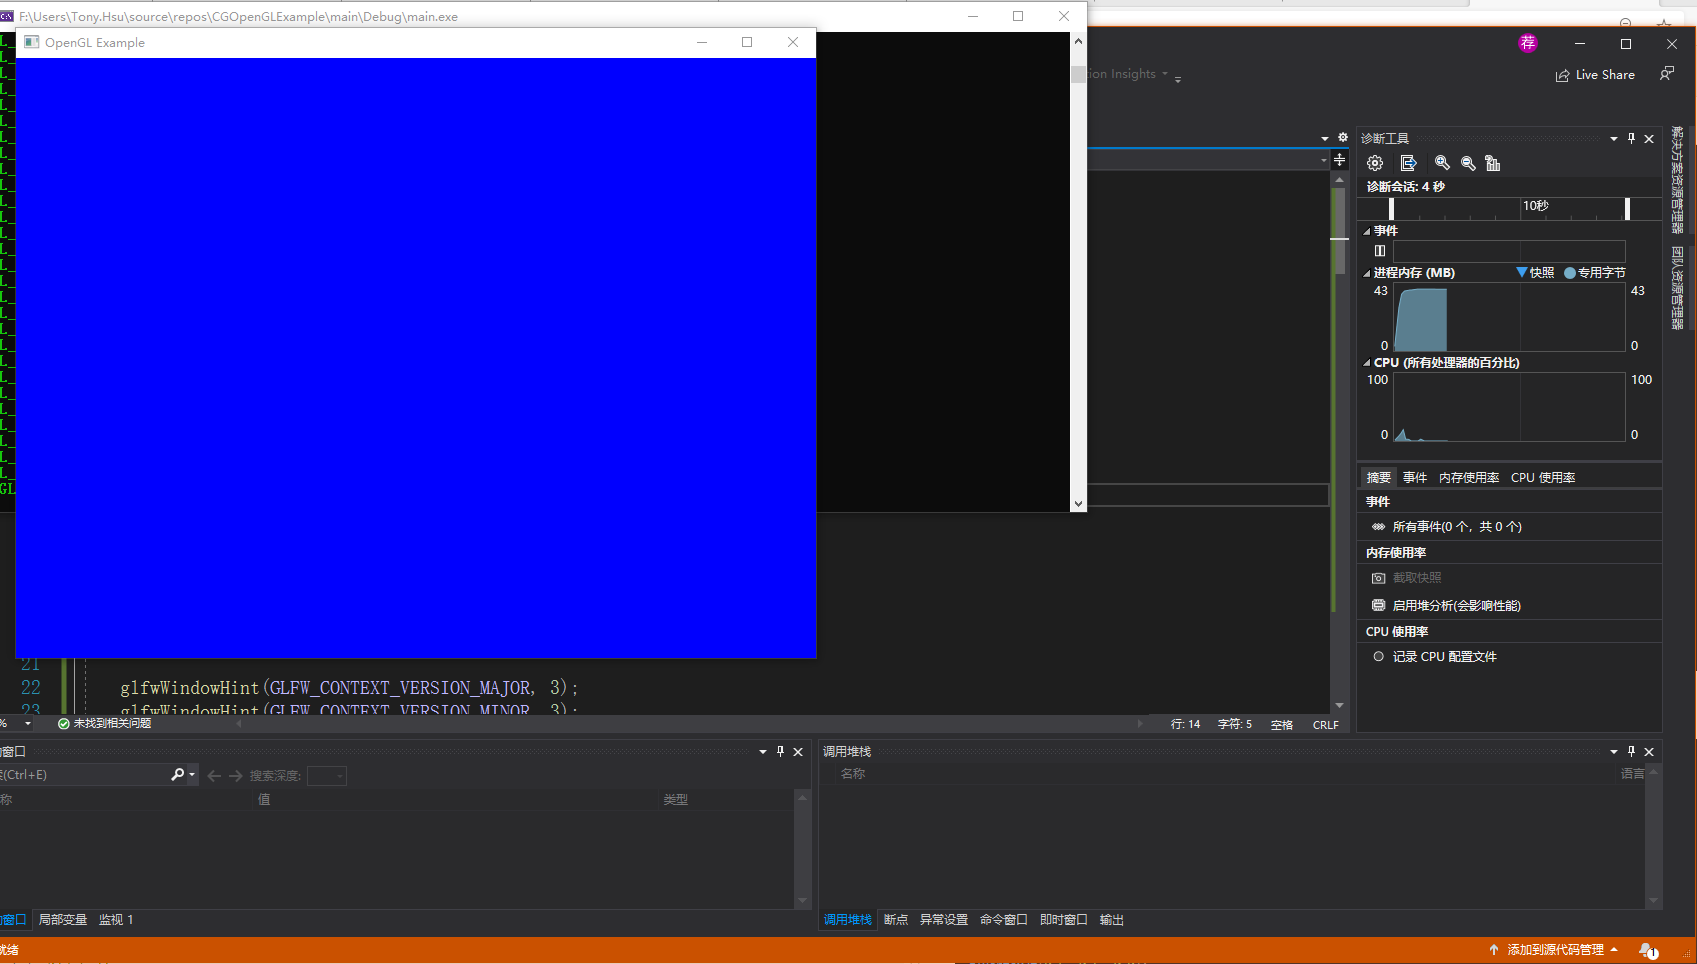Click forward search arrow
Viewport: 1697px width, 964px height.
click(x=235, y=775)
